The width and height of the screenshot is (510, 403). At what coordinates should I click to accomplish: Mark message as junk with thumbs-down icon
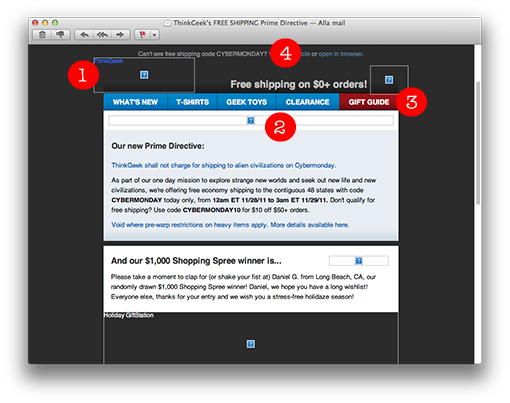coord(60,35)
